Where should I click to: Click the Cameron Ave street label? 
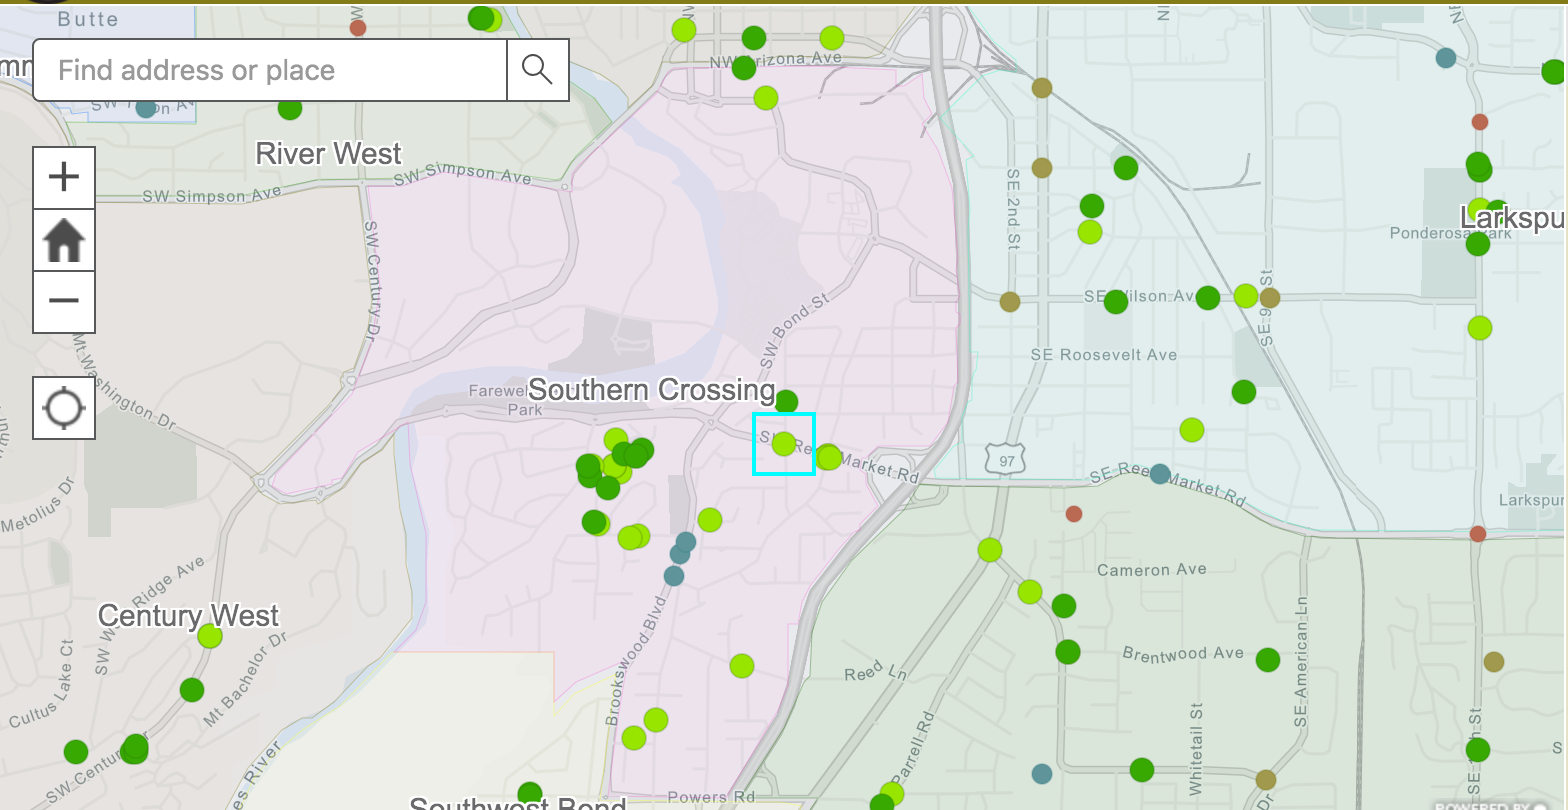click(x=1152, y=570)
